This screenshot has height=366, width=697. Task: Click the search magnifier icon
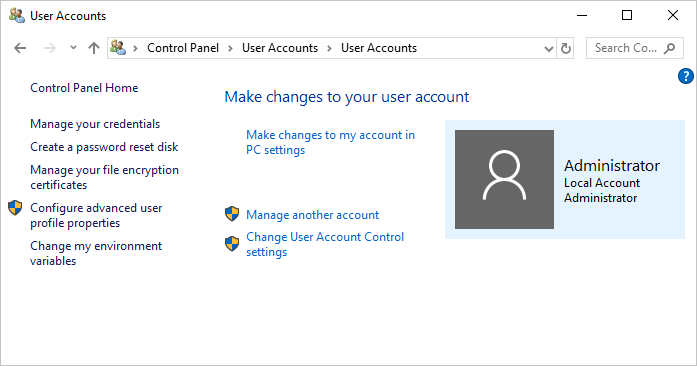pyautogui.click(x=669, y=48)
